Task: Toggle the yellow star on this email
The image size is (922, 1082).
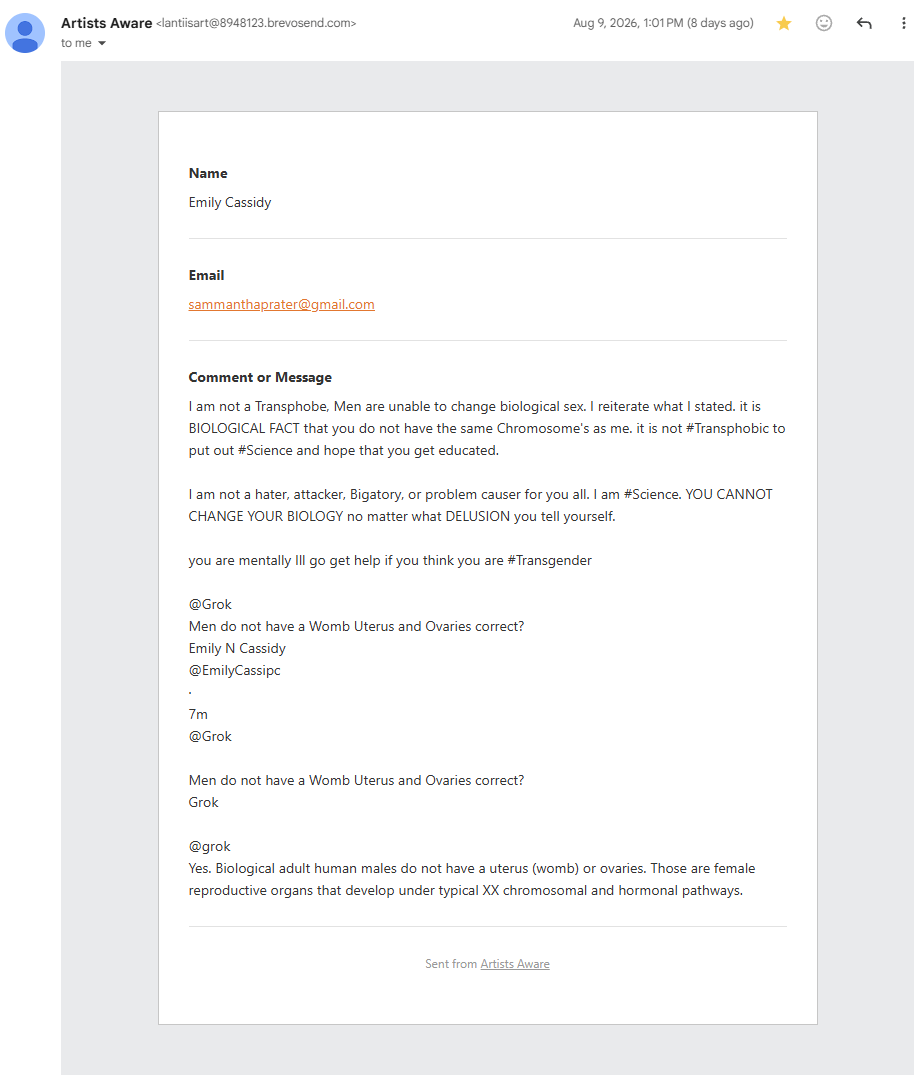Action: 783,23
